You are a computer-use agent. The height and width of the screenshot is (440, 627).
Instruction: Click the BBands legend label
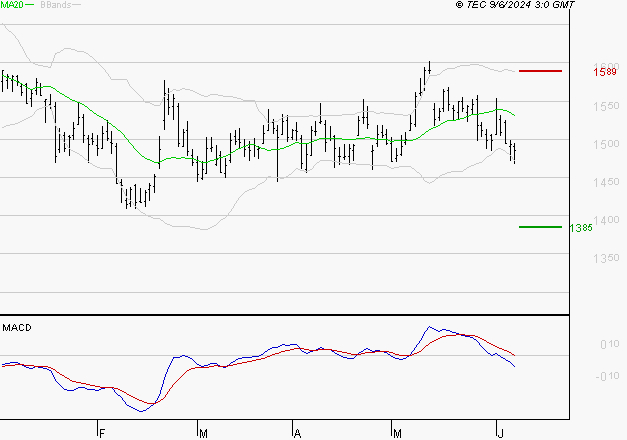(56, 5)
